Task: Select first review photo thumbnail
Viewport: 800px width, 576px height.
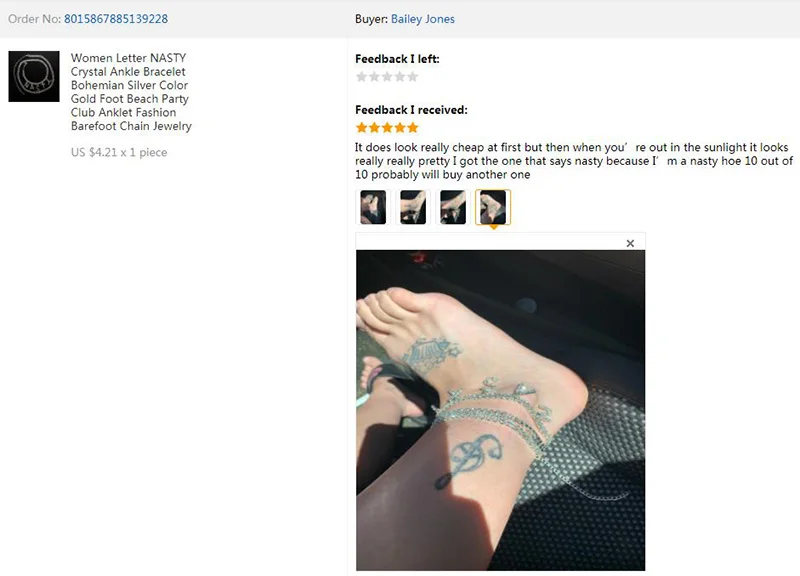Action: (373, 207)
